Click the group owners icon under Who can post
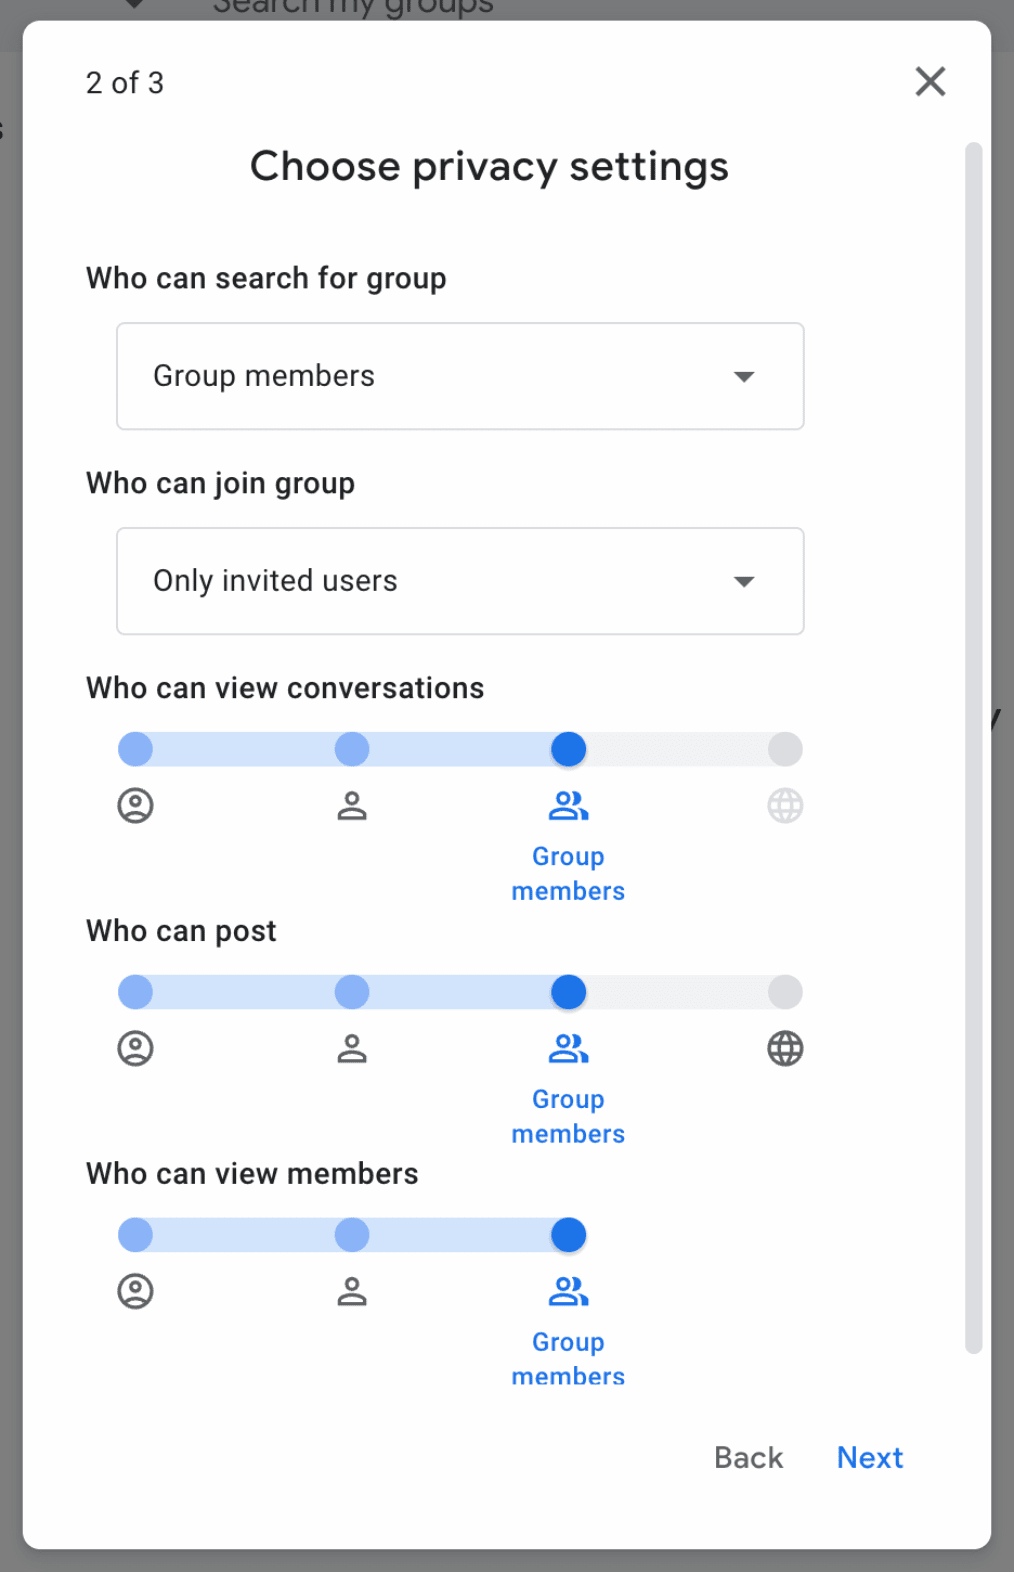 pyautogui.click(x=135, y=1048)
